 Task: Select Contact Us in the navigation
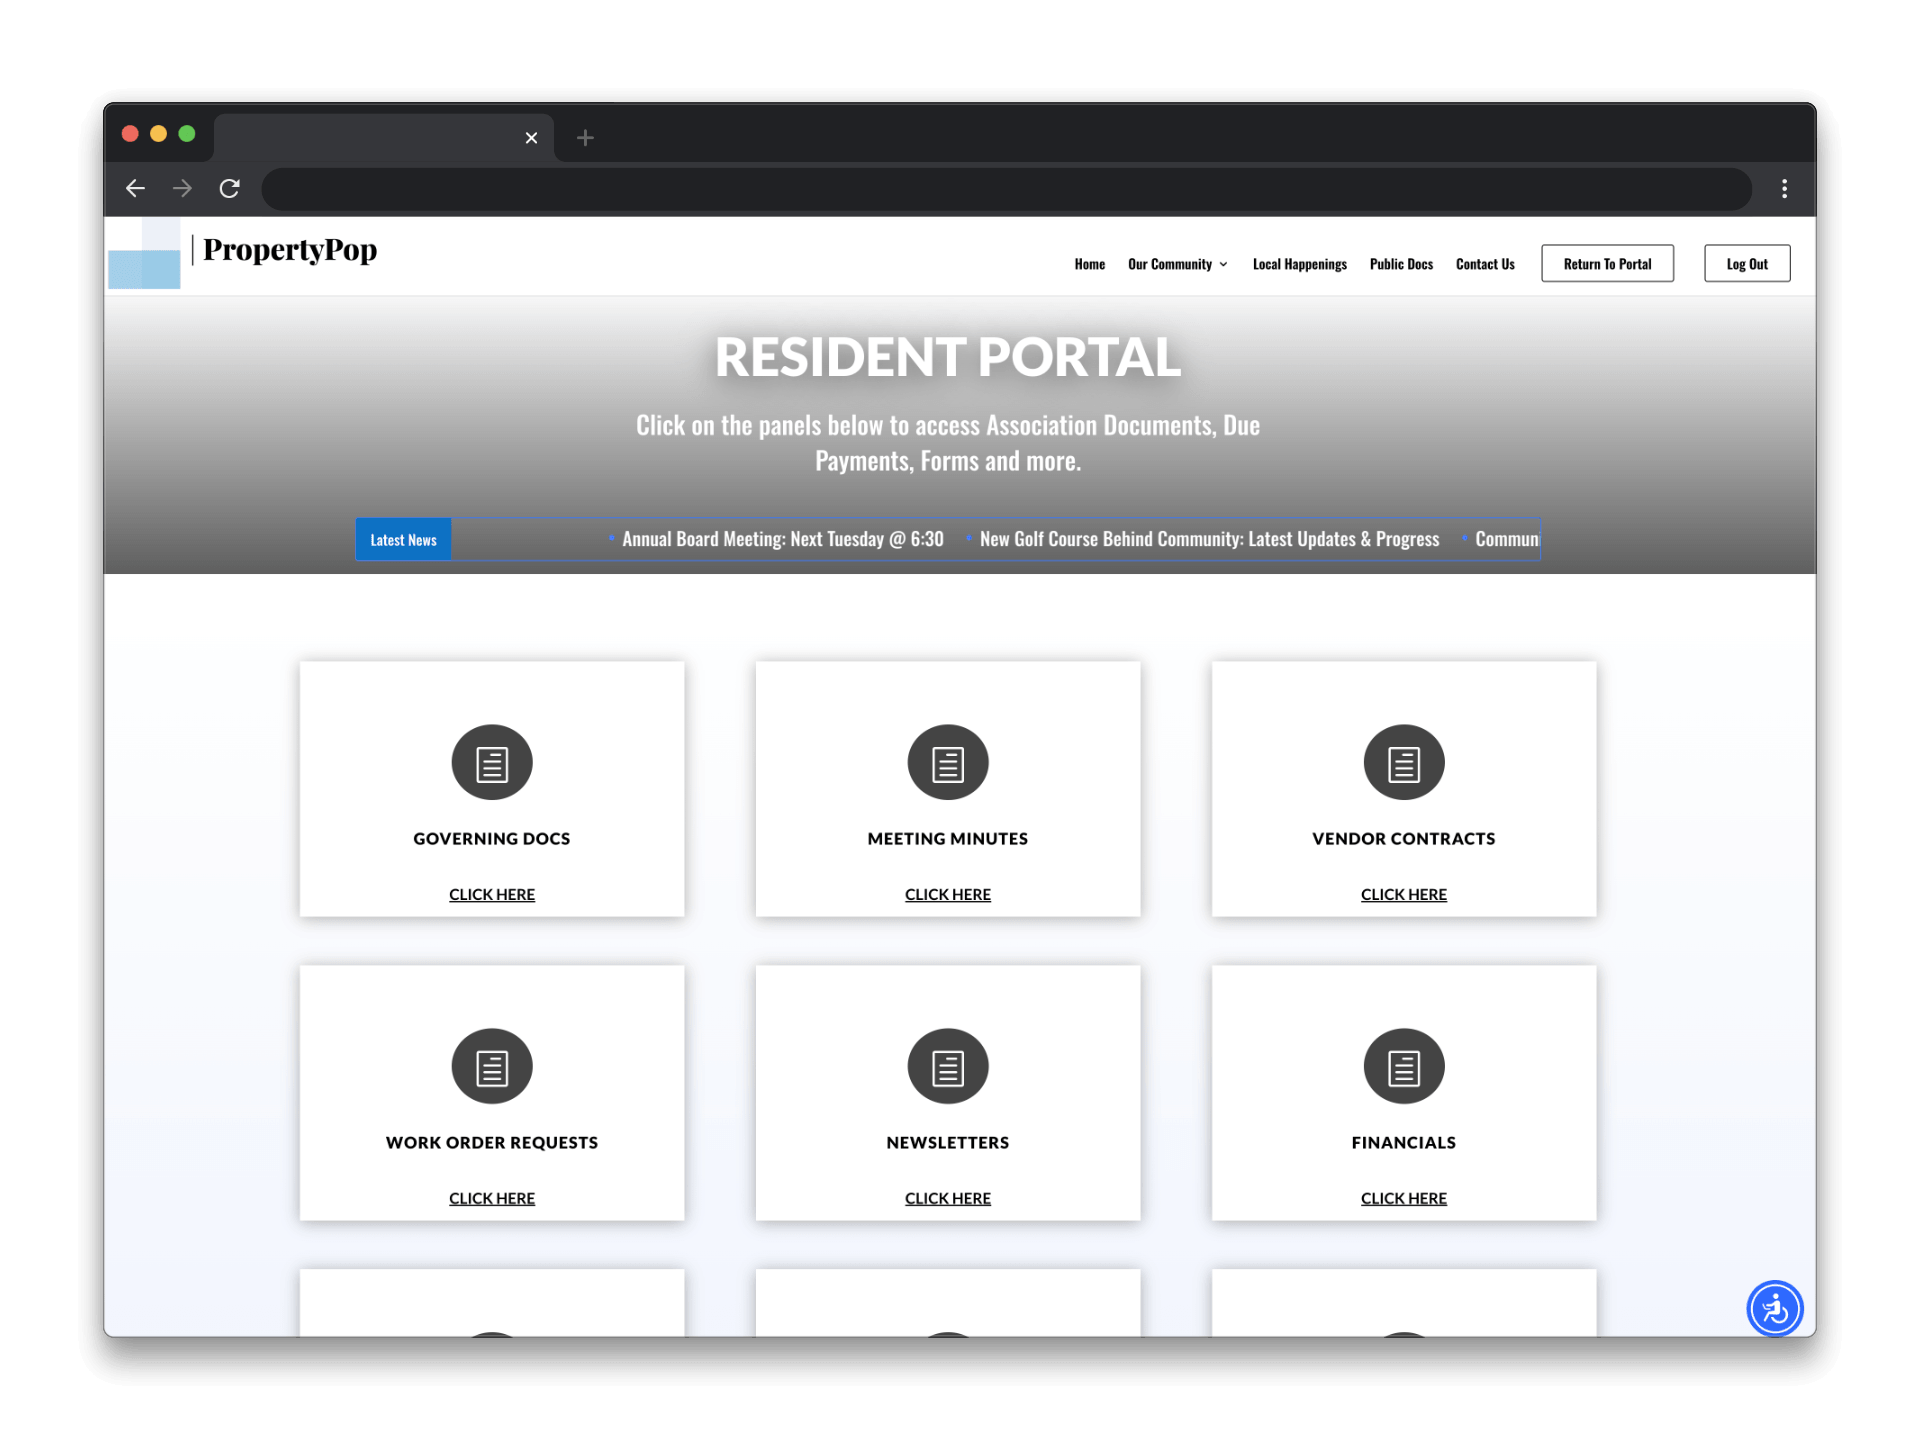click(x=1485, y=264)
